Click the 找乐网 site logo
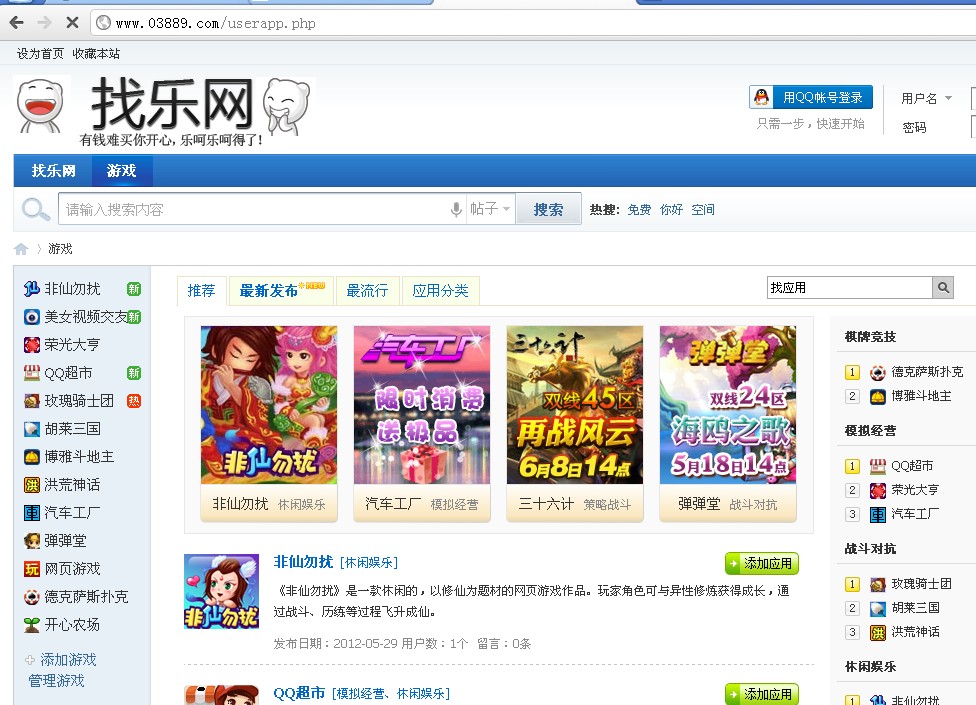This screenshot has width=976, height=705. tap(165, 111)
